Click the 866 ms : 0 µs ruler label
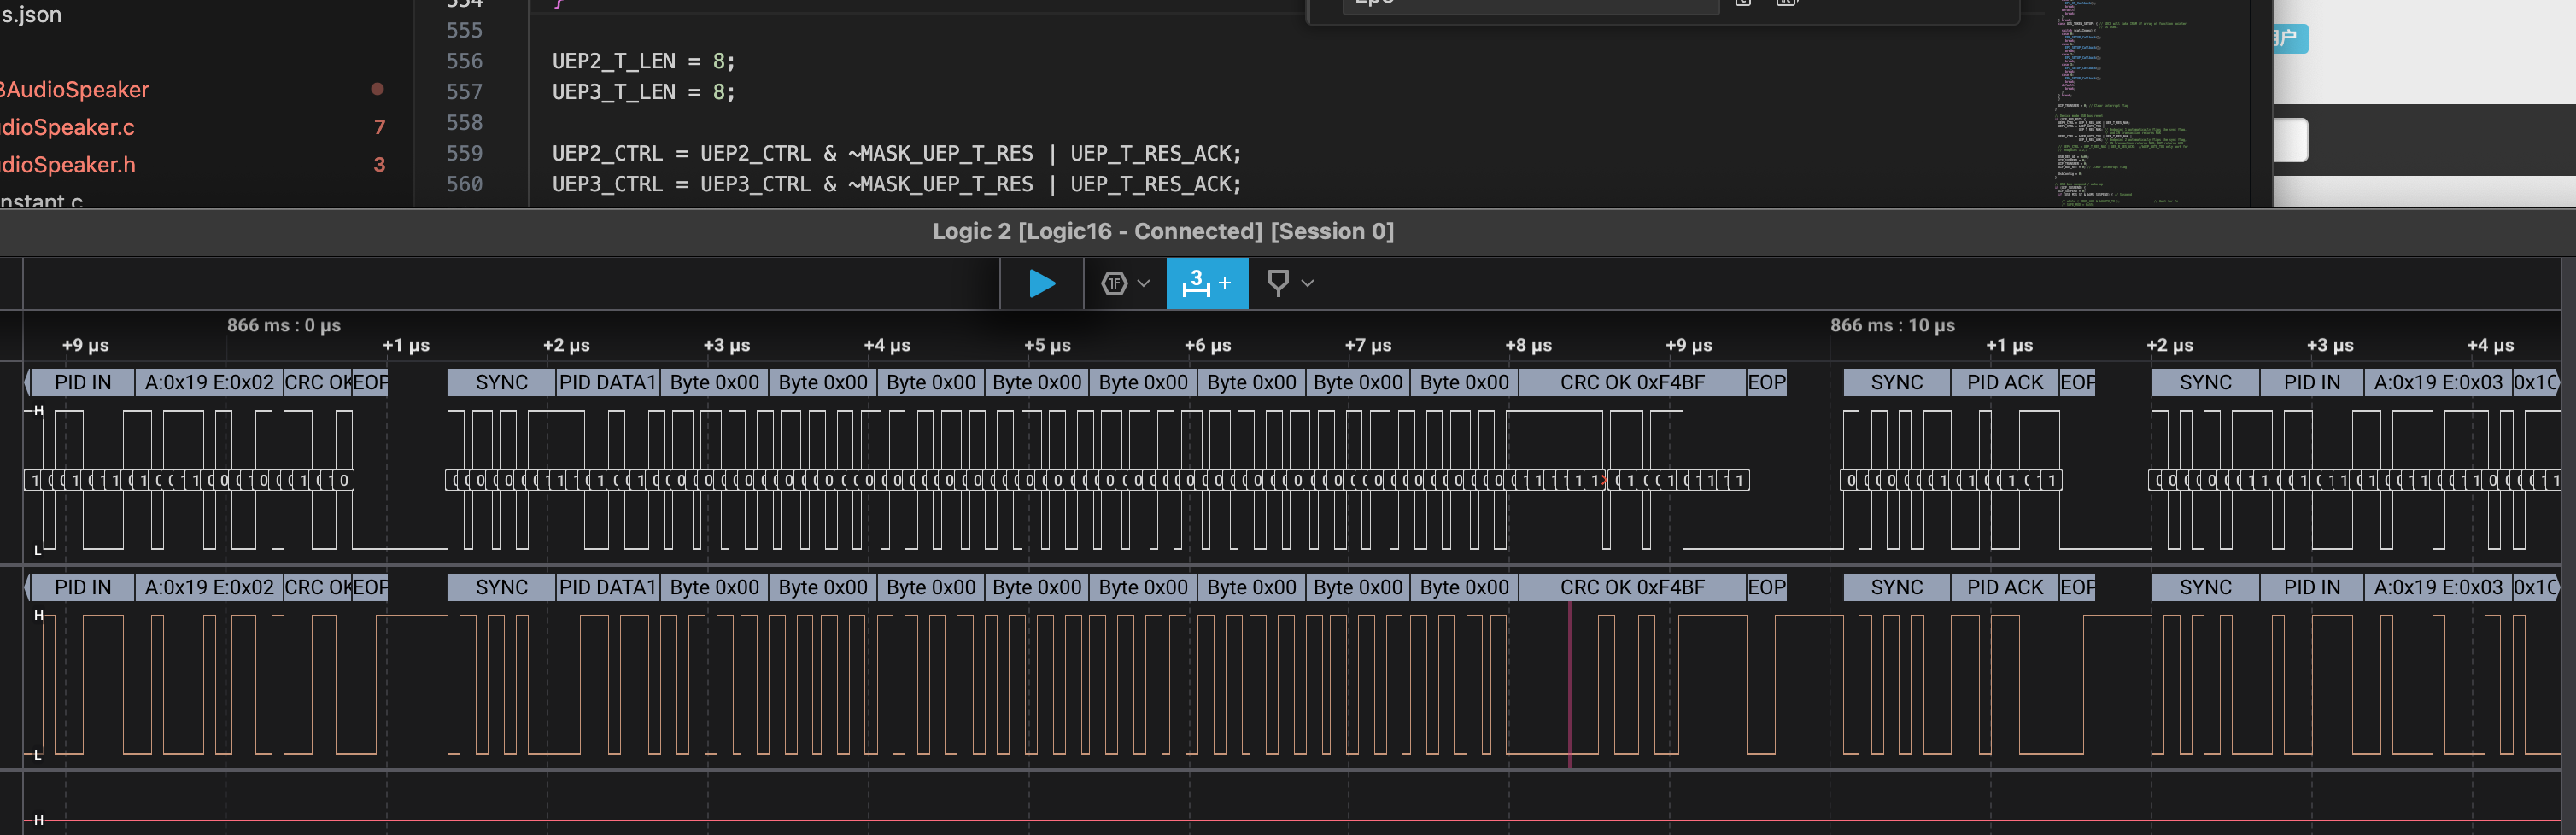2576x835 pixels. click(x=284, y=325)
